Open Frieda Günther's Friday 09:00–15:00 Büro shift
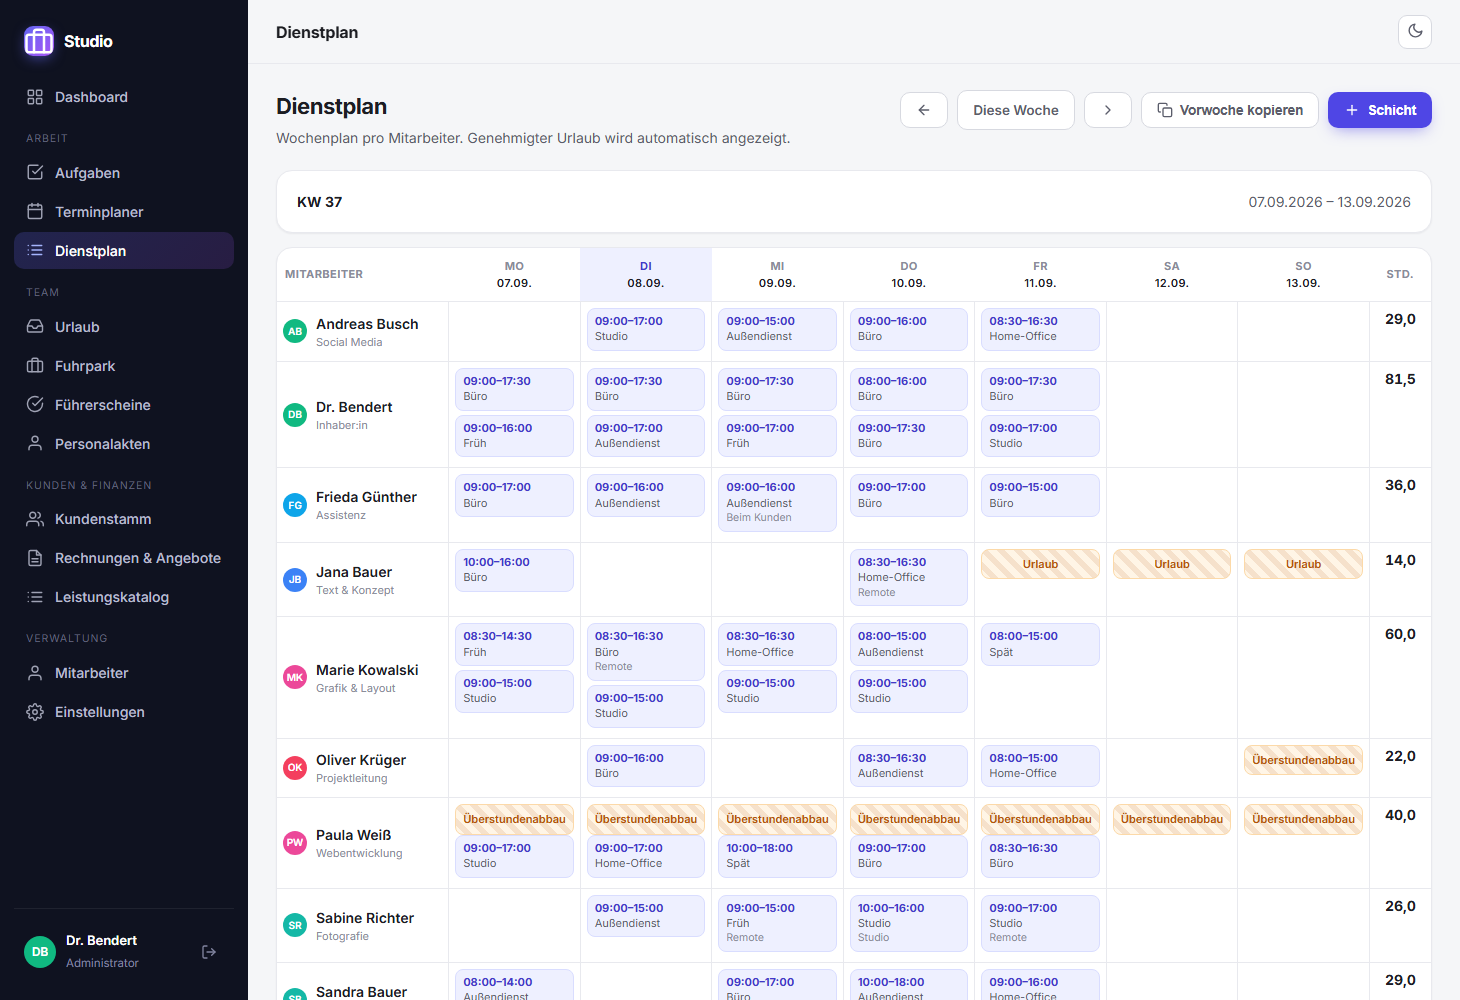Screen dimensions: 1460x1000 (1040, 495)
